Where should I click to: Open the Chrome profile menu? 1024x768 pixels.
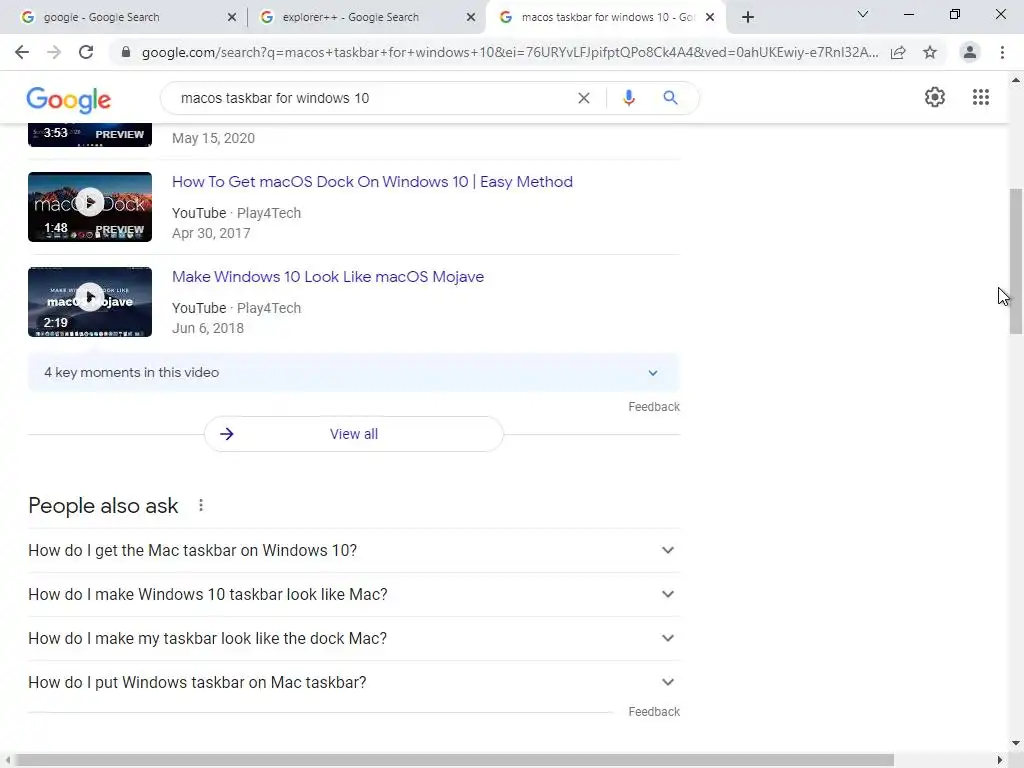tap(970, 52)
